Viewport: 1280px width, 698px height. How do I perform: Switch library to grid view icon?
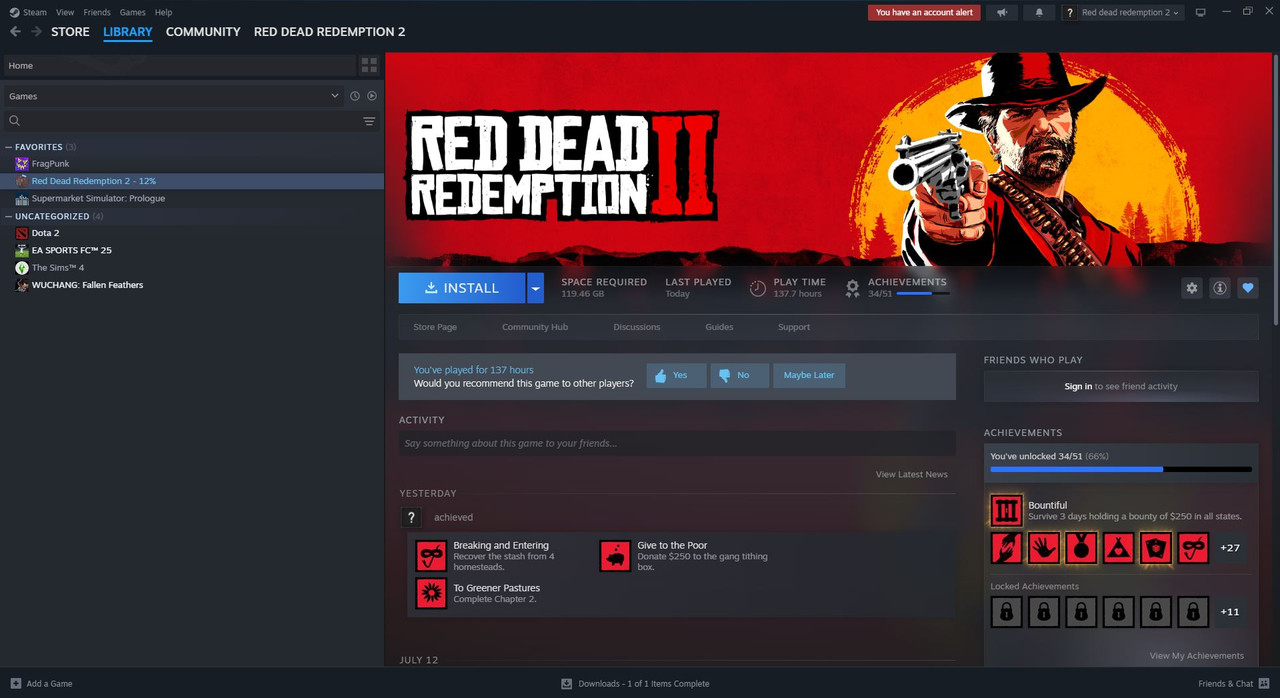click(x=369, y=65)
